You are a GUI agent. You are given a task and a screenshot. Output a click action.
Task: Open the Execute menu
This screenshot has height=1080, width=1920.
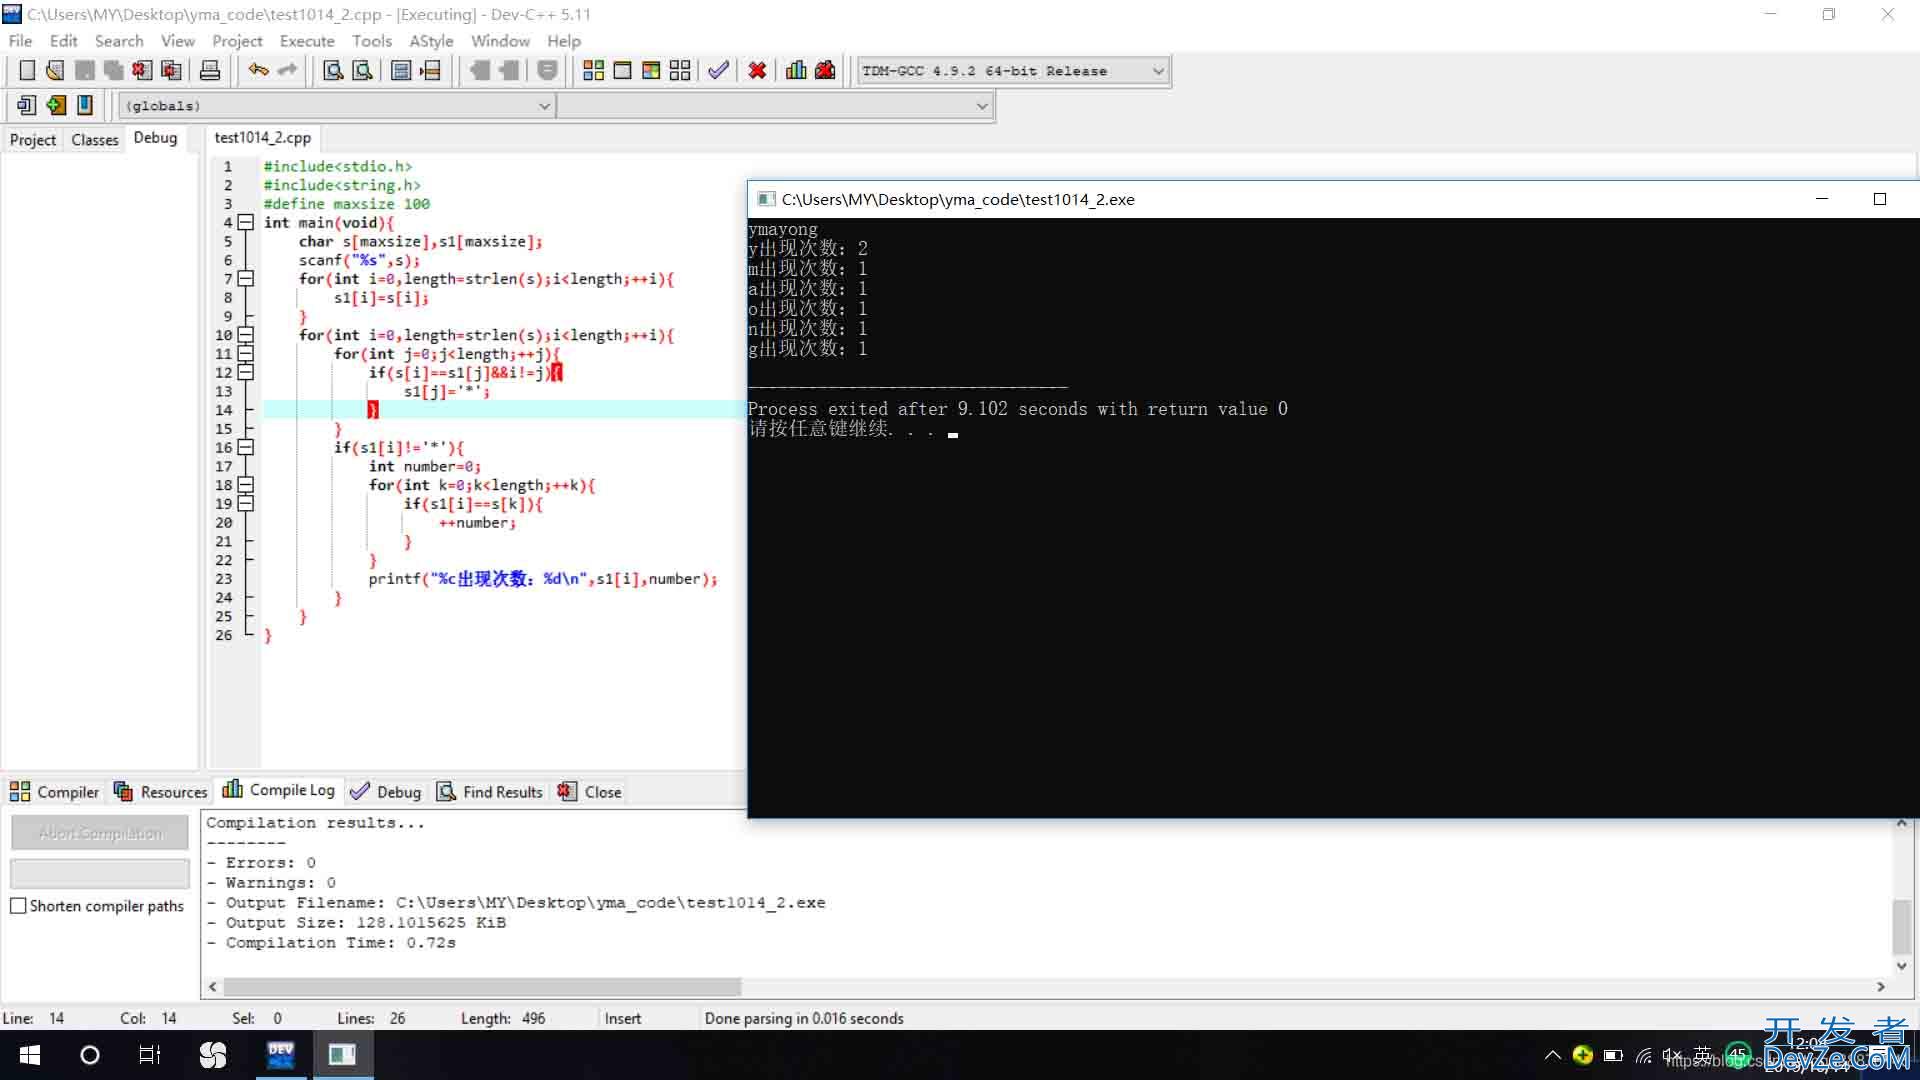click(x=307, y=40)
